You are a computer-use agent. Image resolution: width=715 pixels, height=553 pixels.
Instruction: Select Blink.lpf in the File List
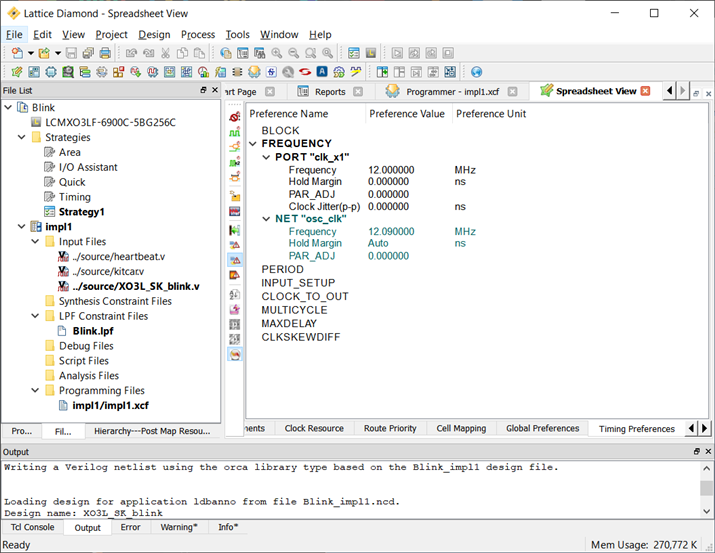(x=92, y=331)
